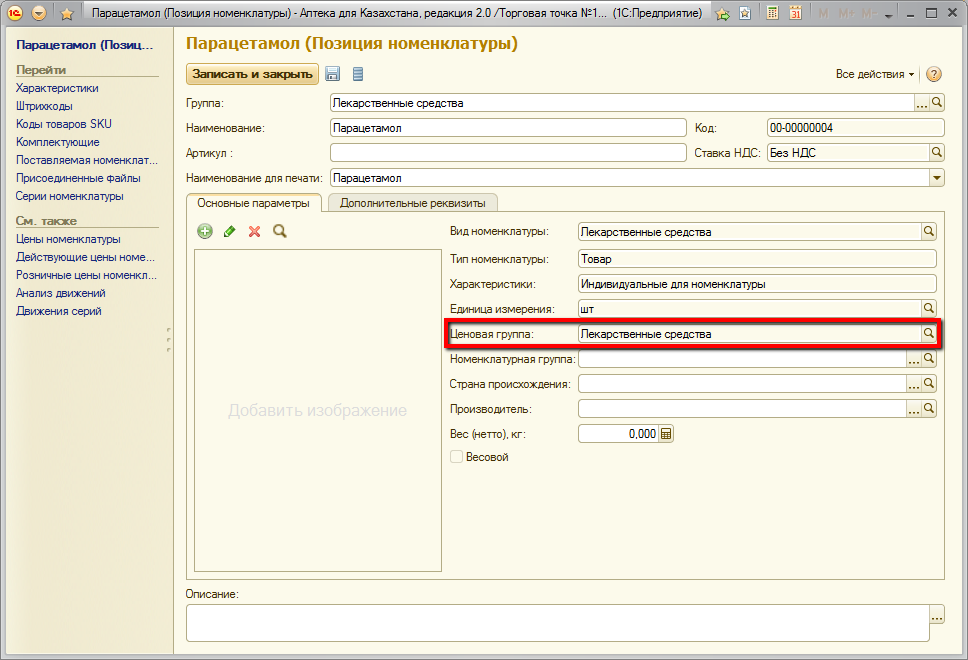968x660 pixels.
Task: Click the save (floppy disk) icon
Action: pyautogui.click(x=333, y=74)
